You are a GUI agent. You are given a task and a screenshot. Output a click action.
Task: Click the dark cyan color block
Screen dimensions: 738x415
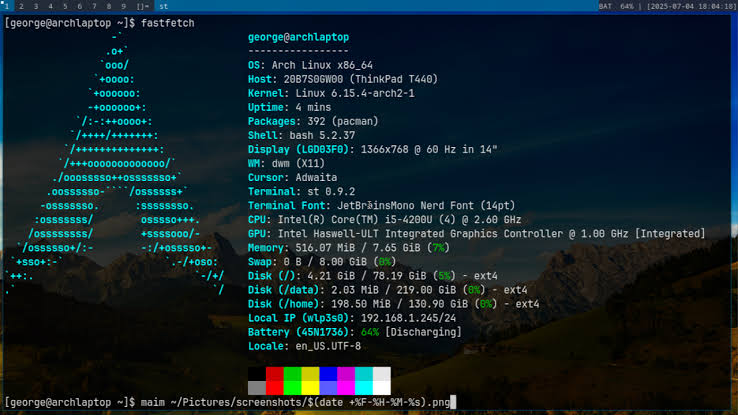point(364,374)
